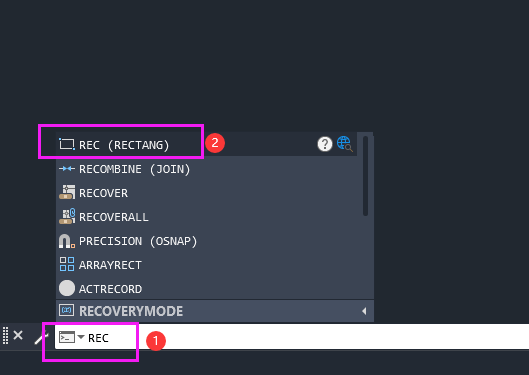Screen dimensions: 529x375
Task: Click the RECOVER command icon
Action: 67,192
